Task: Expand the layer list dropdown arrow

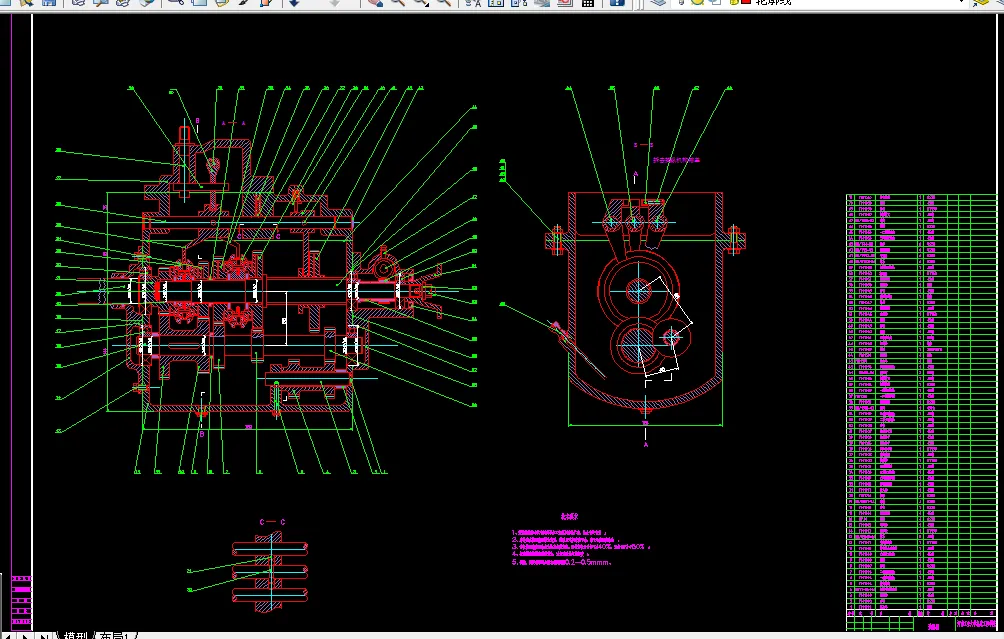Action: tap(963, 3)
